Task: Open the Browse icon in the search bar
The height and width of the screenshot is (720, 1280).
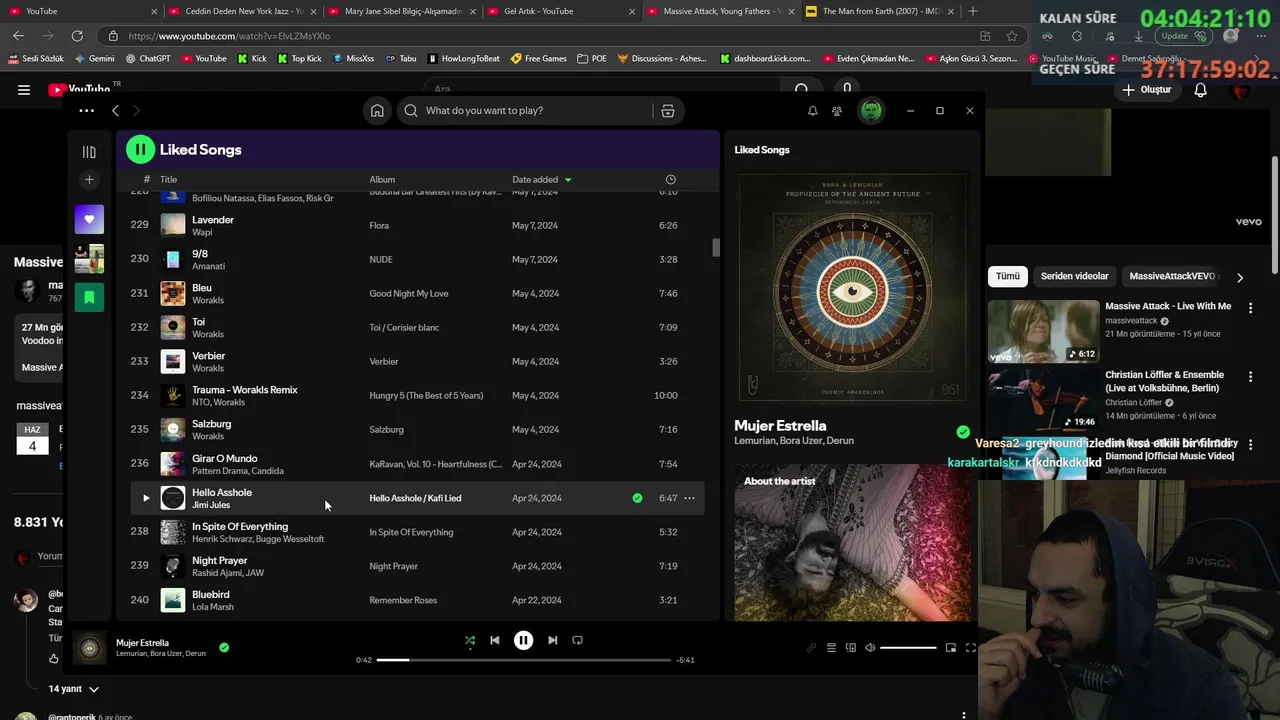Action: coord(668,111)
